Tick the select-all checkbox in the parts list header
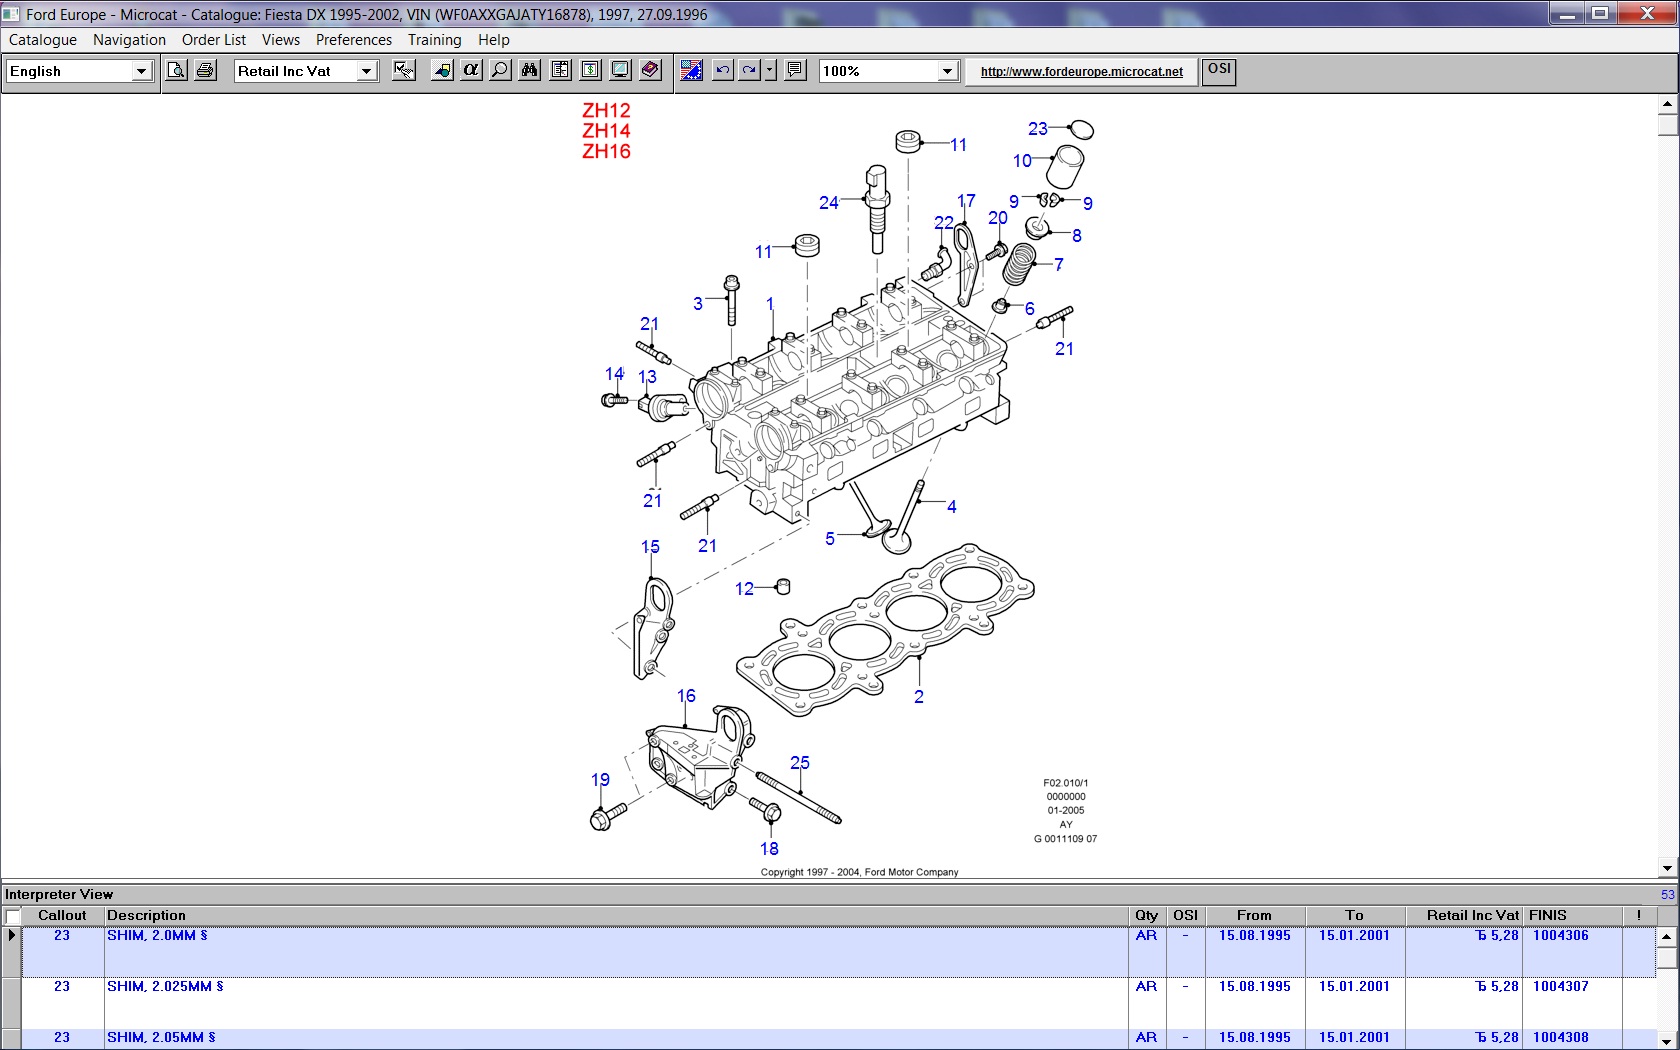This screenshot has height=1050, width=1680. click(13, 916)
